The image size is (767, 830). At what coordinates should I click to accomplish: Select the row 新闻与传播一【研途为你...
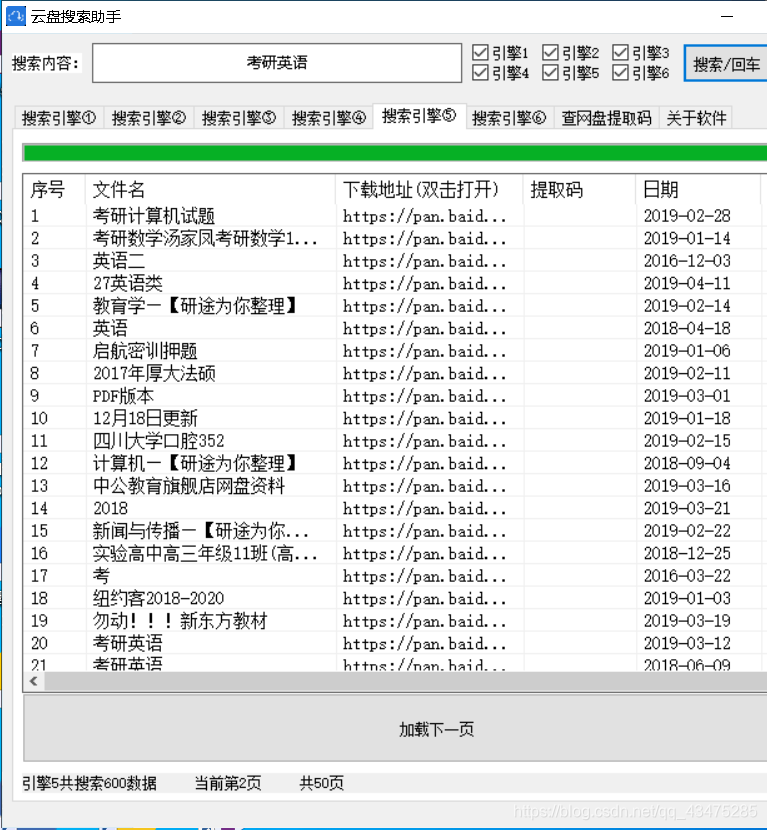pos(395,531)
